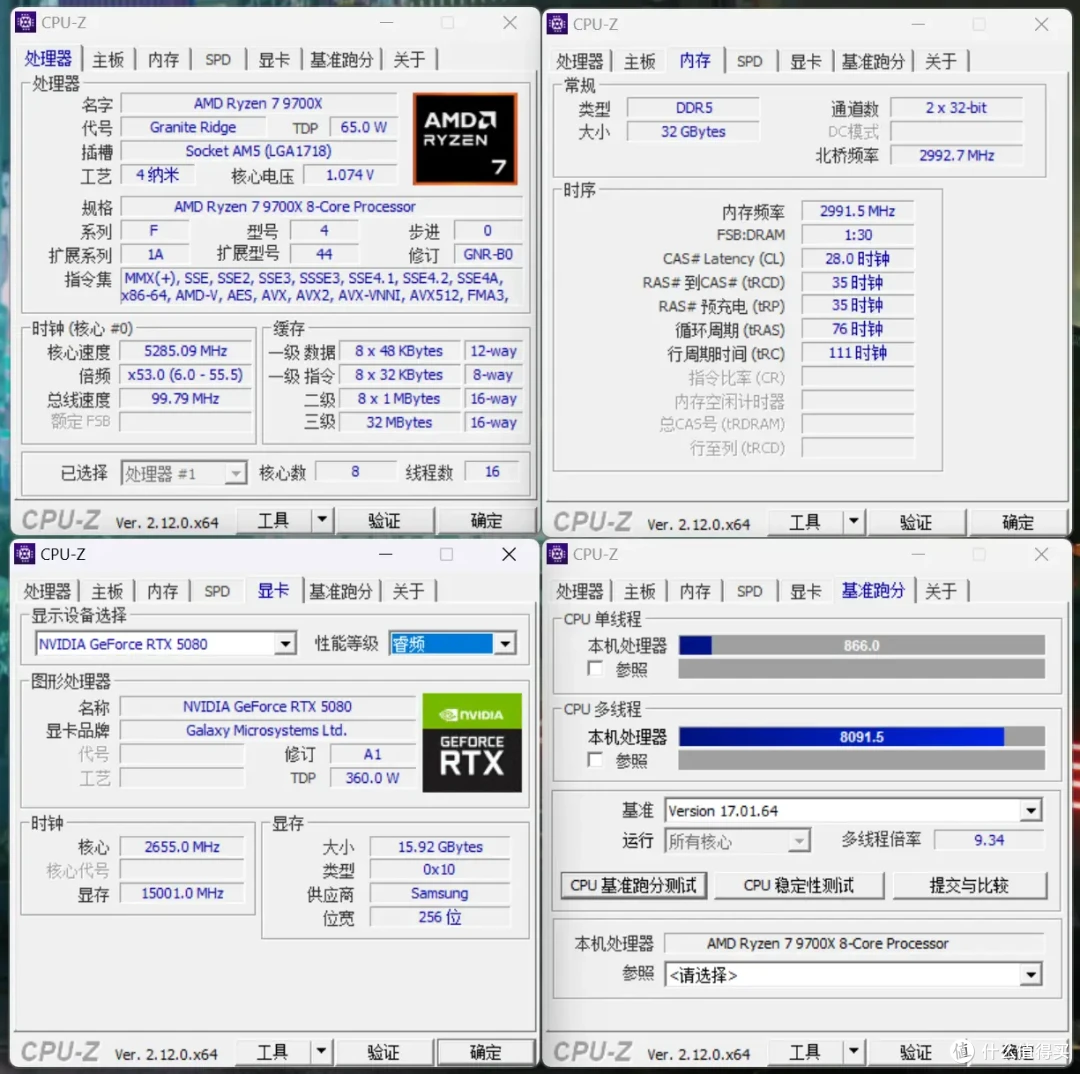Click multi-thread 8091.5 score bar
Image resolution: width=1080 pixels, height=1074 pixels.
[861, 736]
